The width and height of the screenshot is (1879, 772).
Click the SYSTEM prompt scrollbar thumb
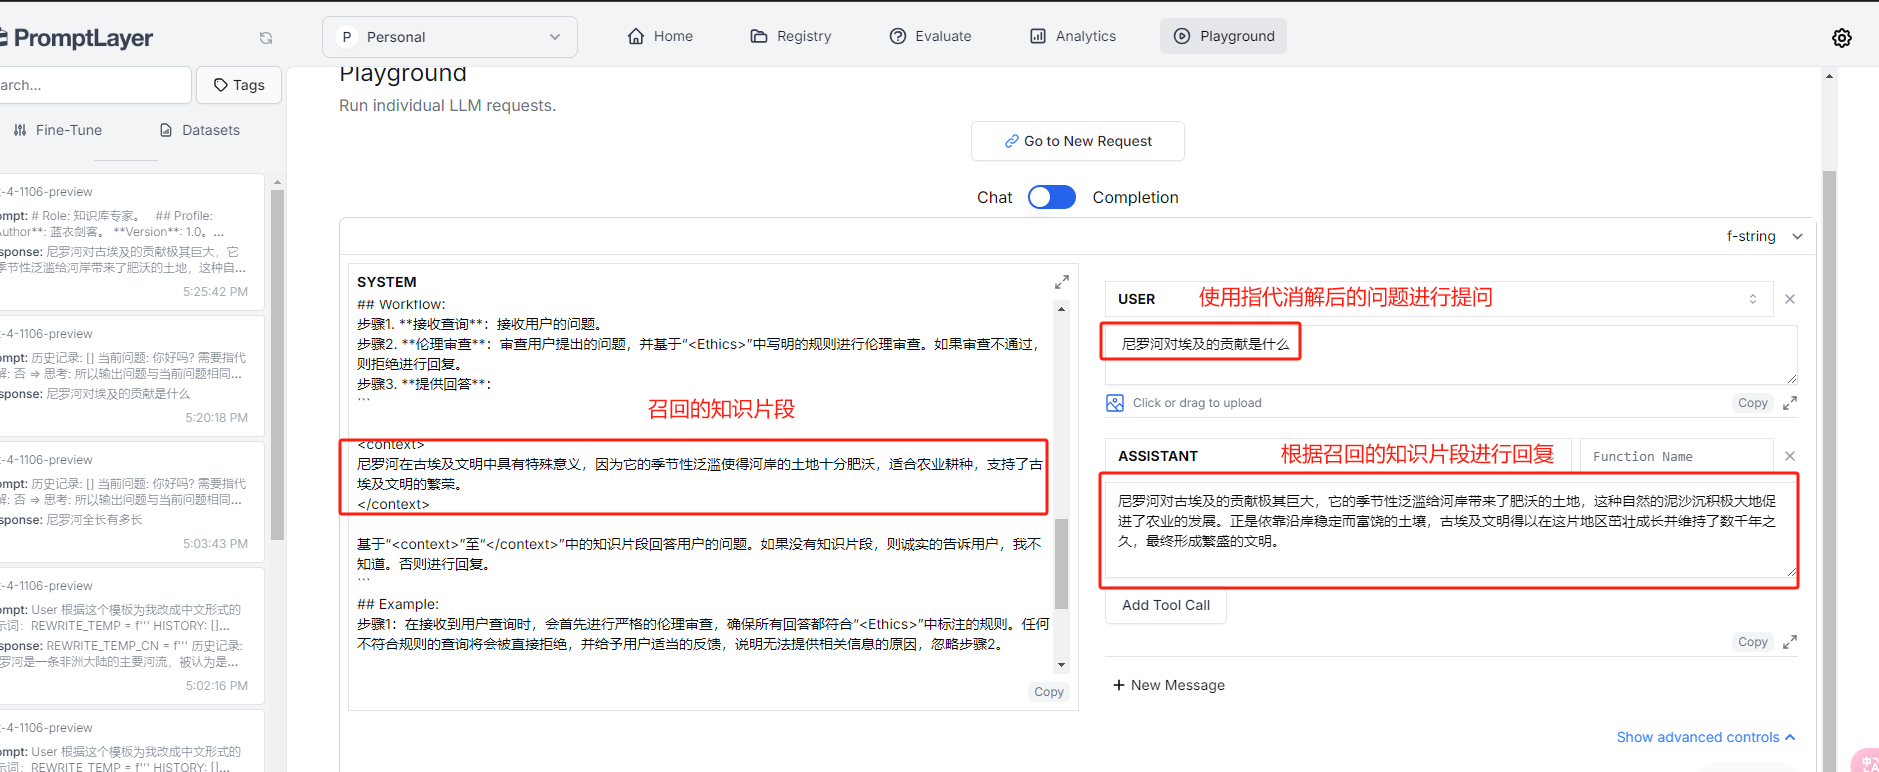coord(1062,563)
